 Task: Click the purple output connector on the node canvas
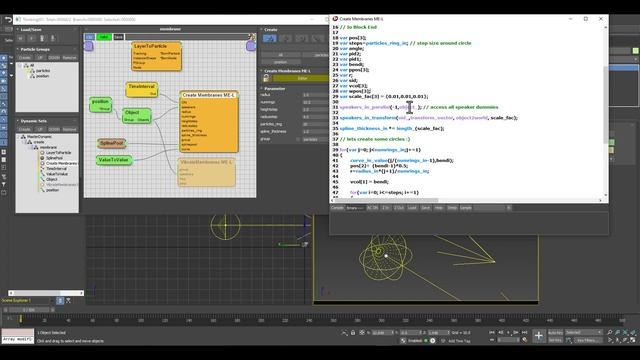pyautogui.click(x=251, y=46)
